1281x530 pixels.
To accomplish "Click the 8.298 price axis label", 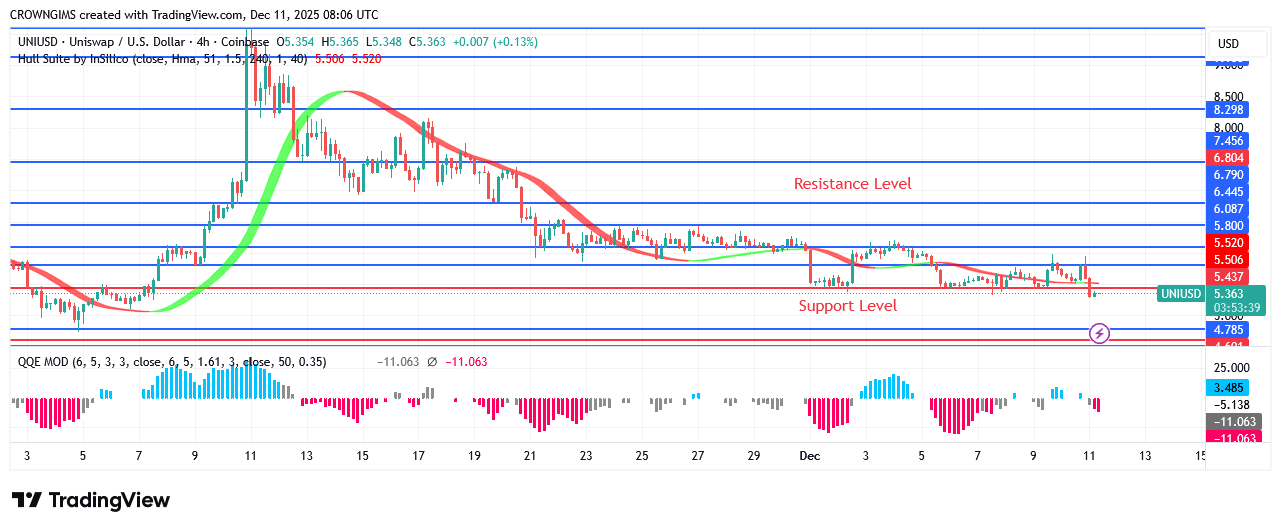I will coord(1228,109).
